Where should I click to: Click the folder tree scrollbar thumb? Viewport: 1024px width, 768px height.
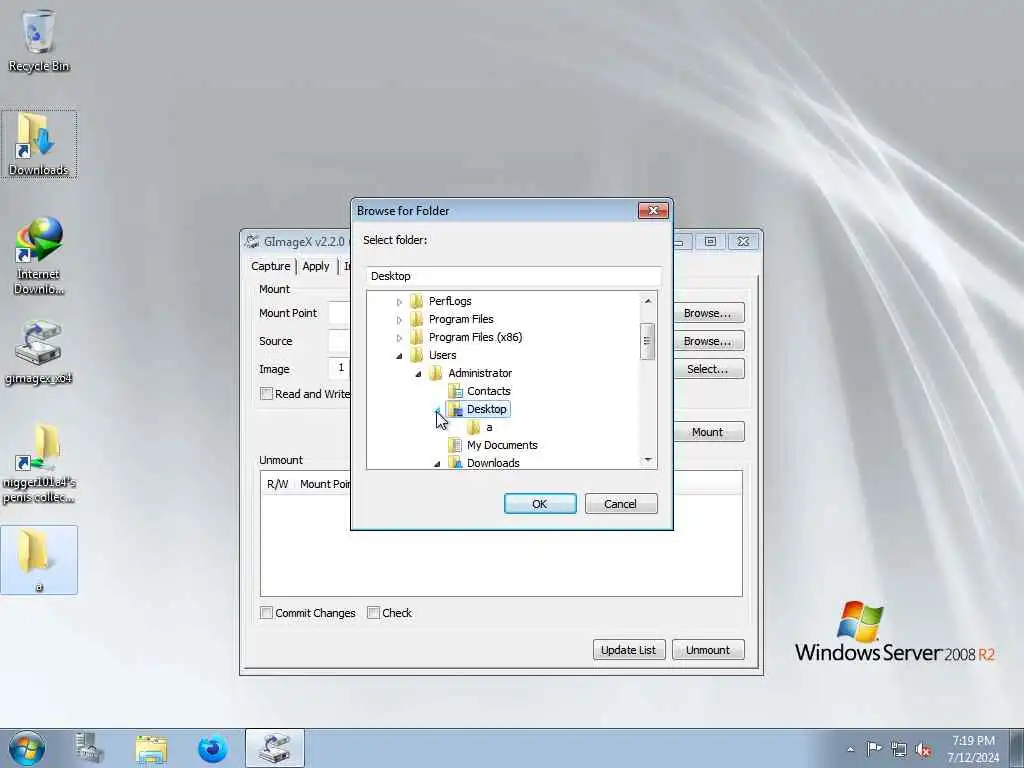[647, 342]
